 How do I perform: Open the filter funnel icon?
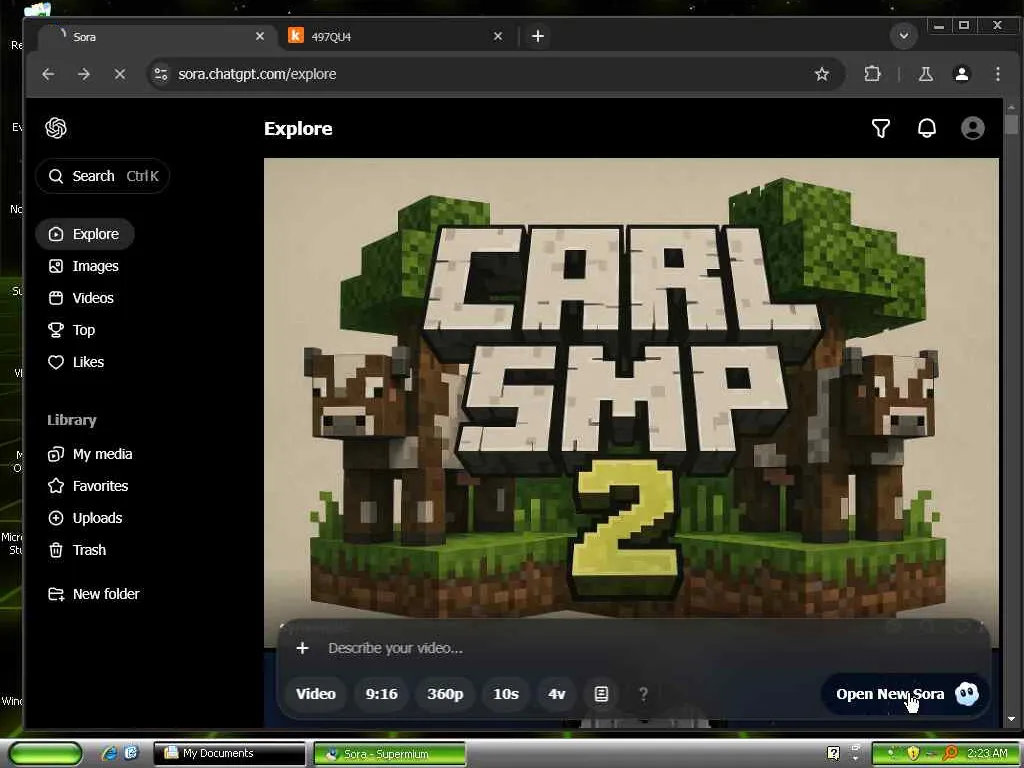(x=881, y=129)
